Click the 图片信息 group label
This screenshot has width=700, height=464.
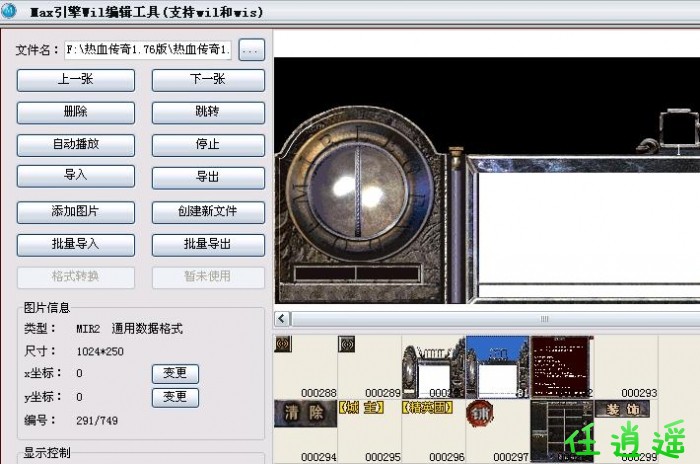pos(47,308)
